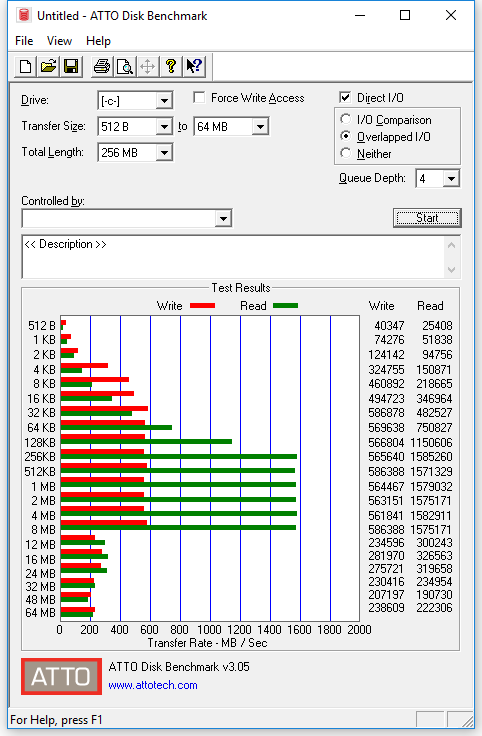This screenshot has height=736, width=482.
Task: Open the Help menu
Action: [98, 41]
